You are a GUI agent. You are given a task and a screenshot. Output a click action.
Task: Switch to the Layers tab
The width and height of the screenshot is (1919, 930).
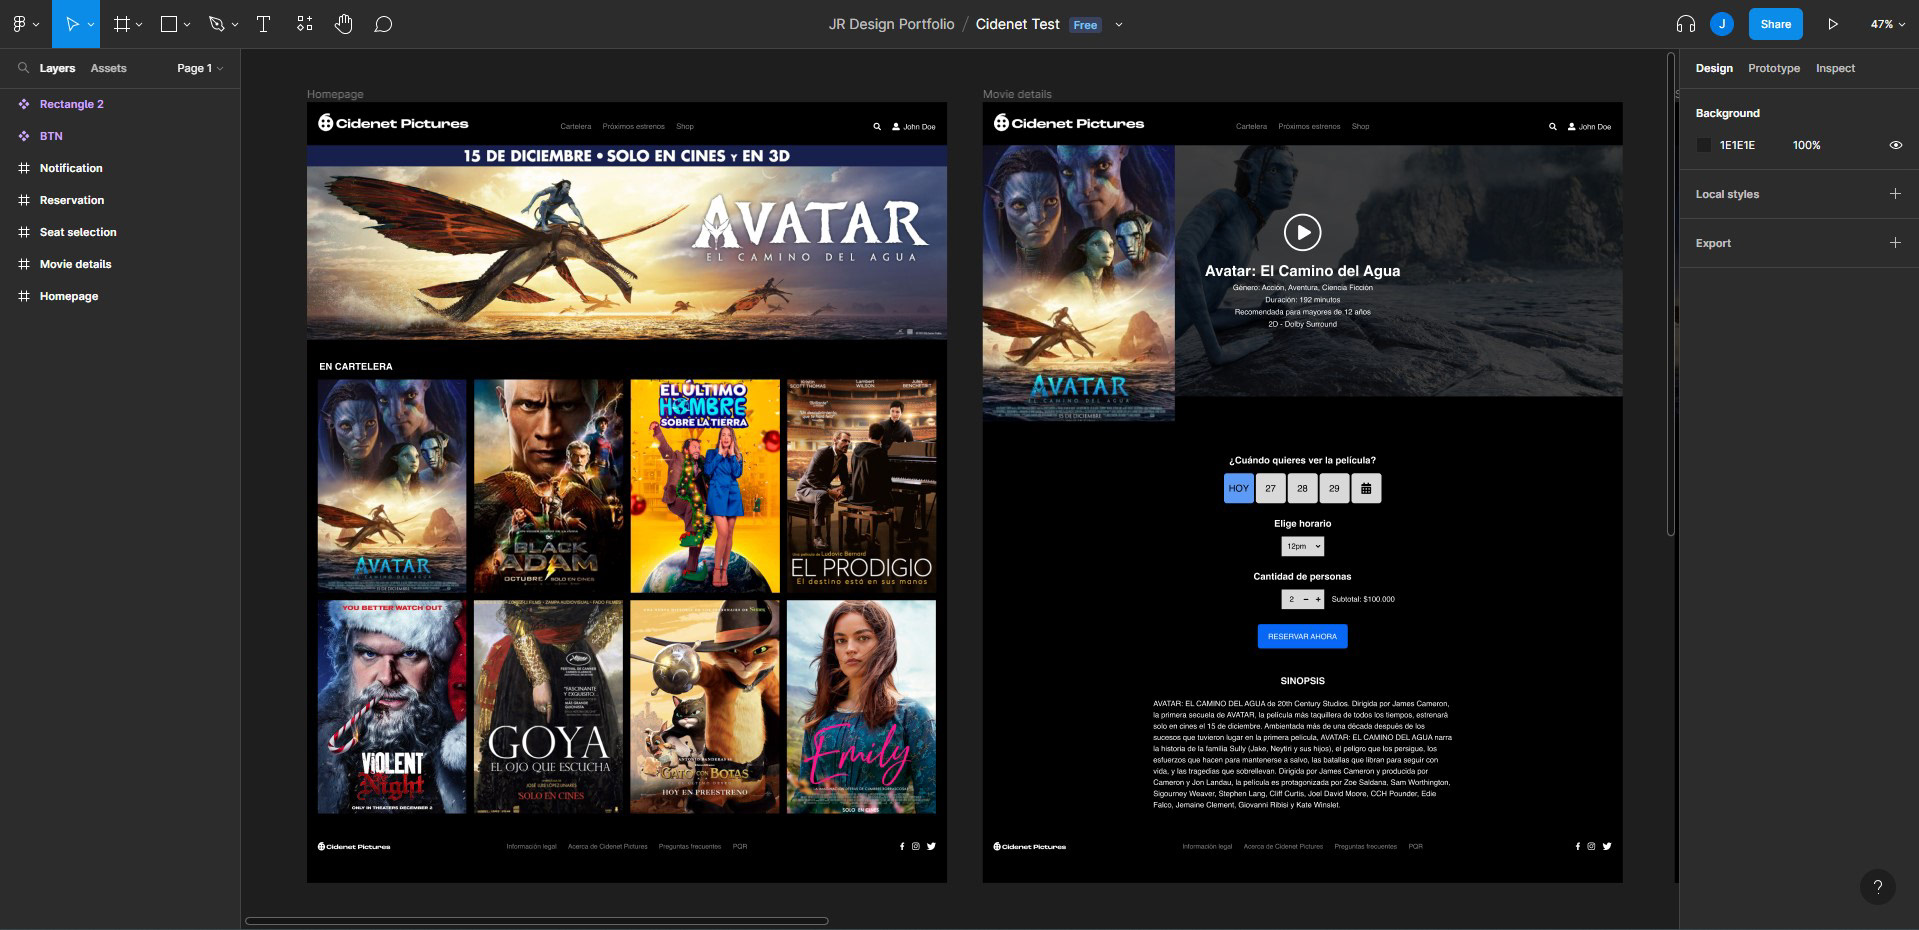pos(57,68)
